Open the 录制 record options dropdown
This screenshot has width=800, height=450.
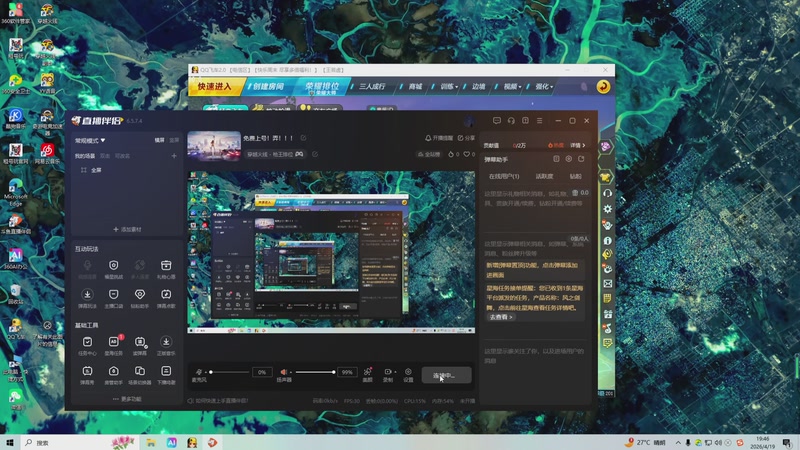(396, 372)
